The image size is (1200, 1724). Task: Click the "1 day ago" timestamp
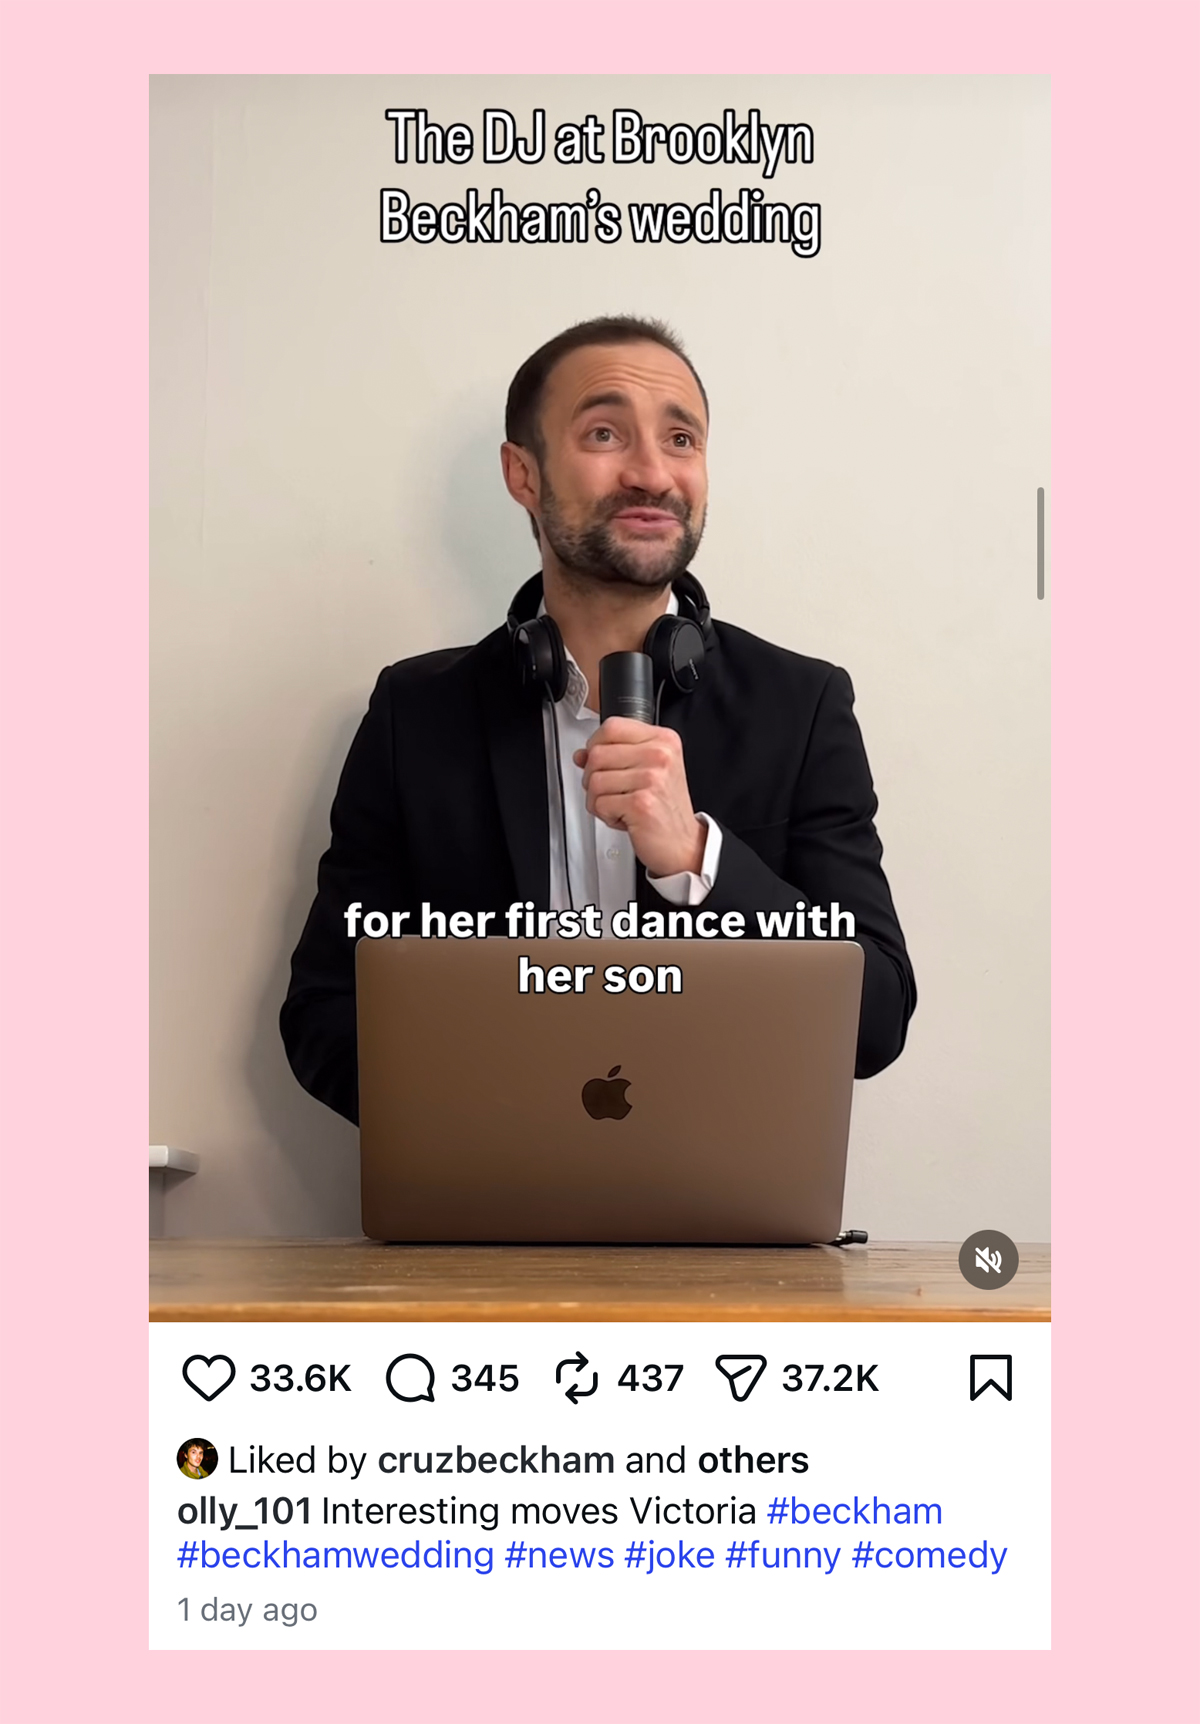point(247,1610)
